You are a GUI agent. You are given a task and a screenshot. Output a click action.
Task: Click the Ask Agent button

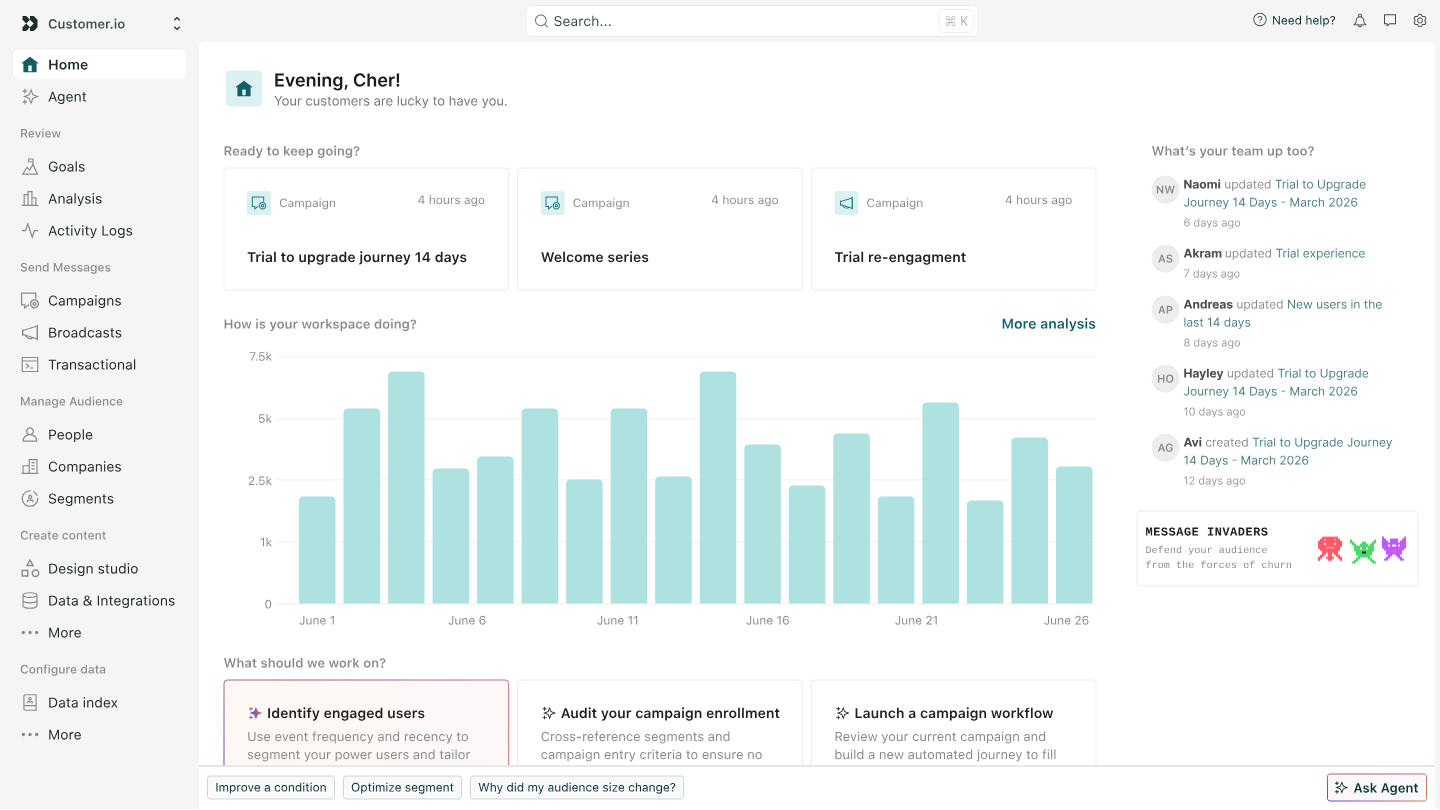(1376, 788)
